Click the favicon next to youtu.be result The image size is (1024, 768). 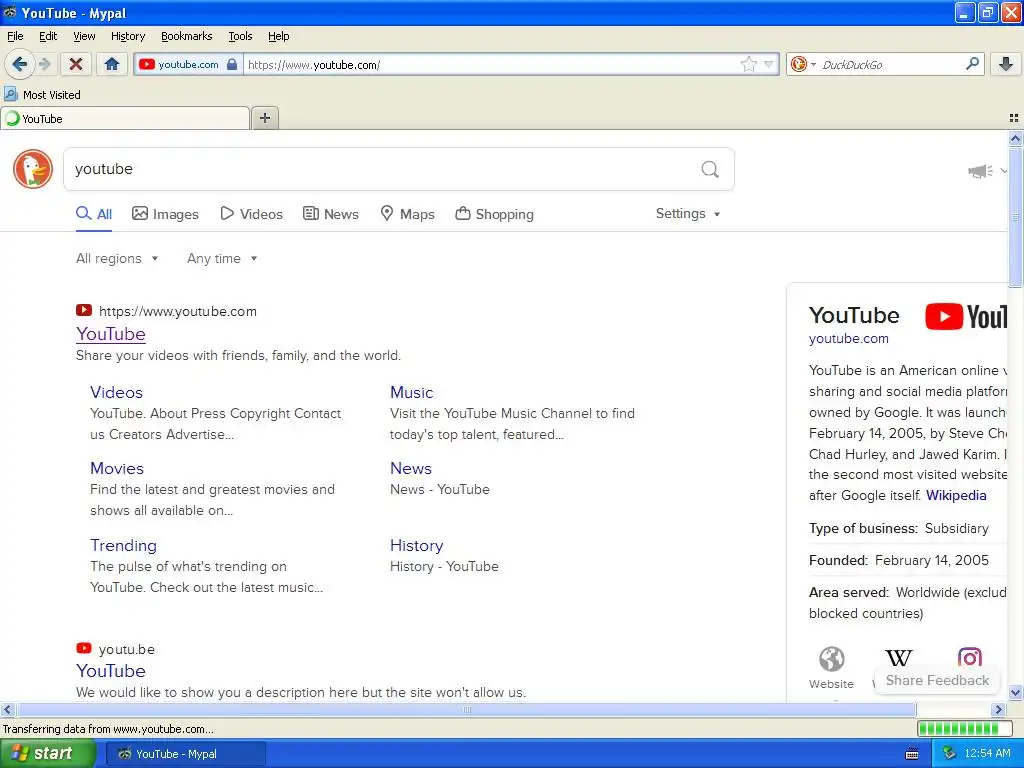[84, 648]
